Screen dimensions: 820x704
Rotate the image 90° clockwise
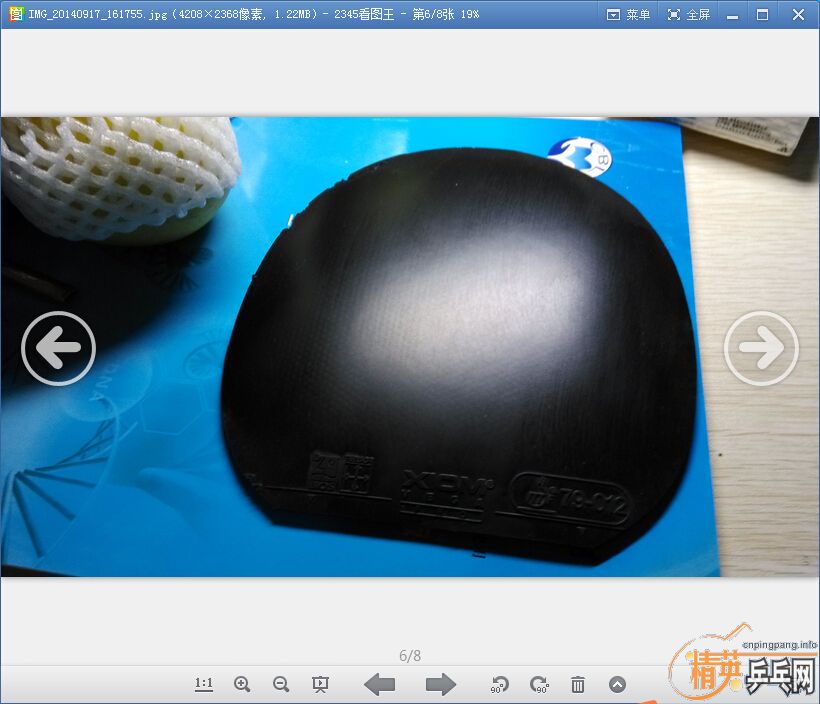539,684
